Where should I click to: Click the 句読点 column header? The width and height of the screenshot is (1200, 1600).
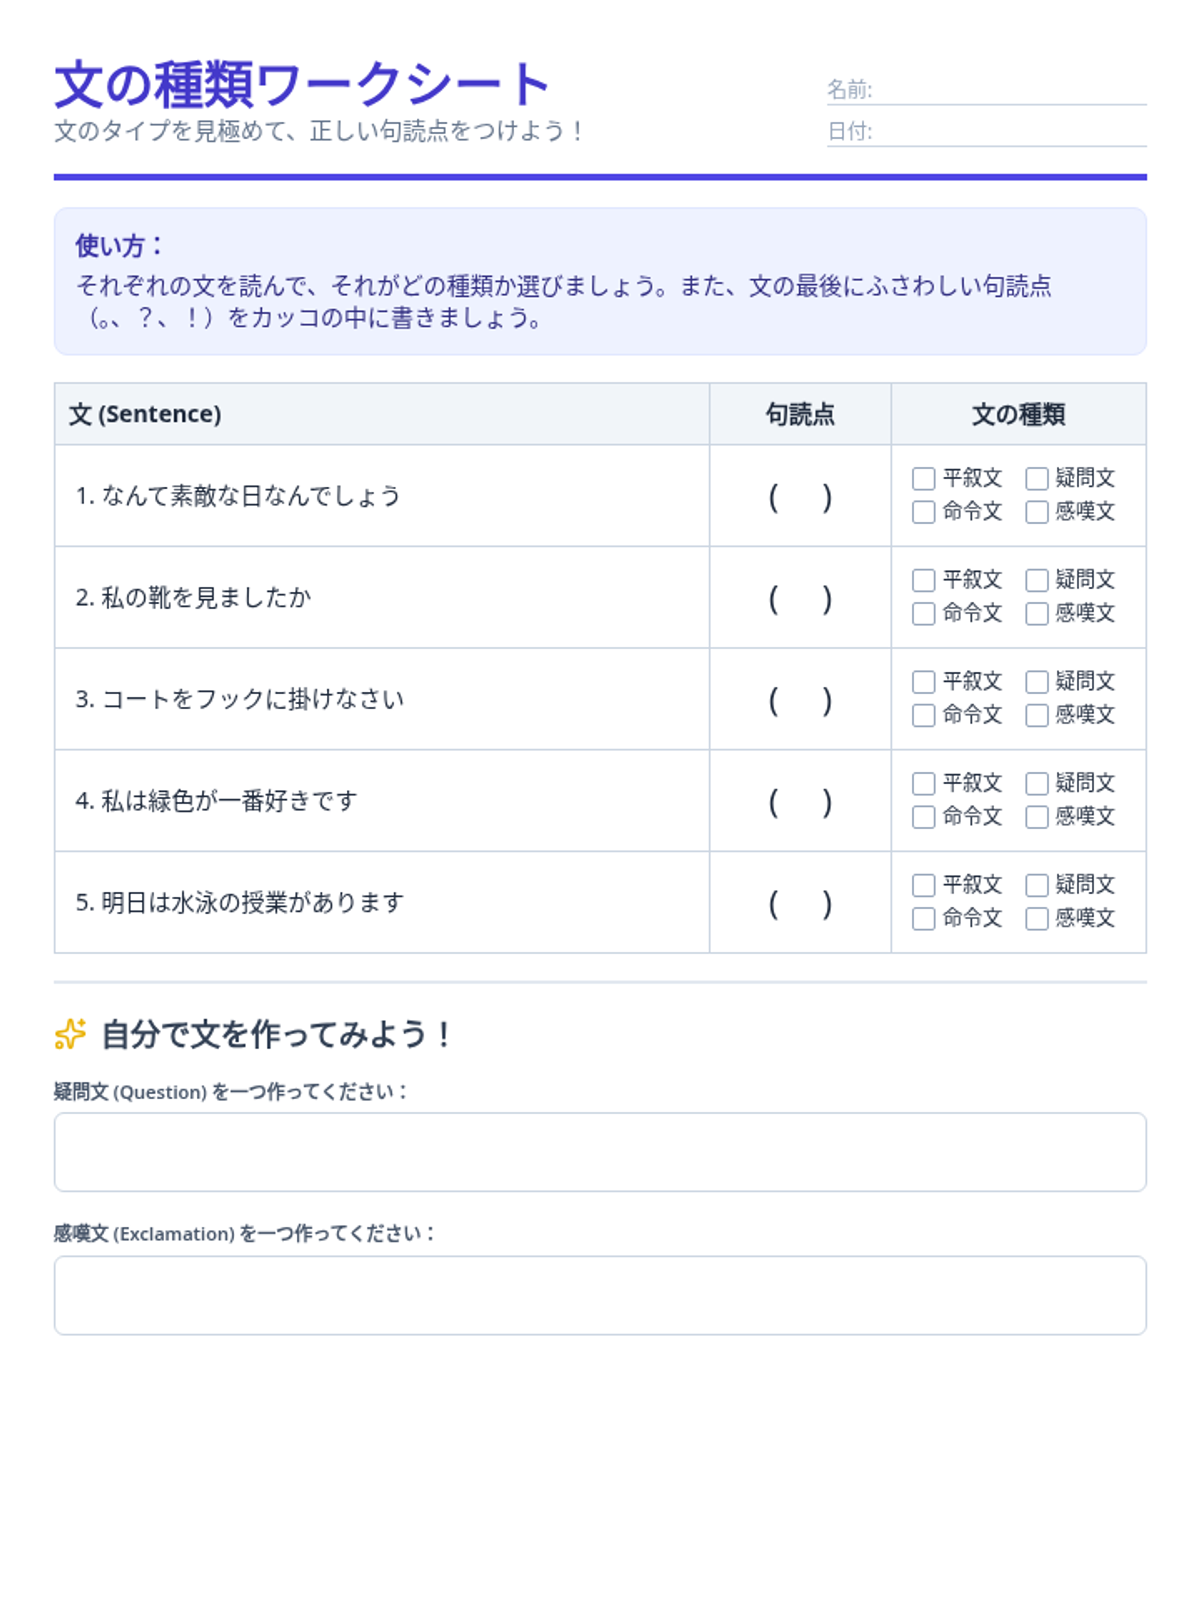800,414
